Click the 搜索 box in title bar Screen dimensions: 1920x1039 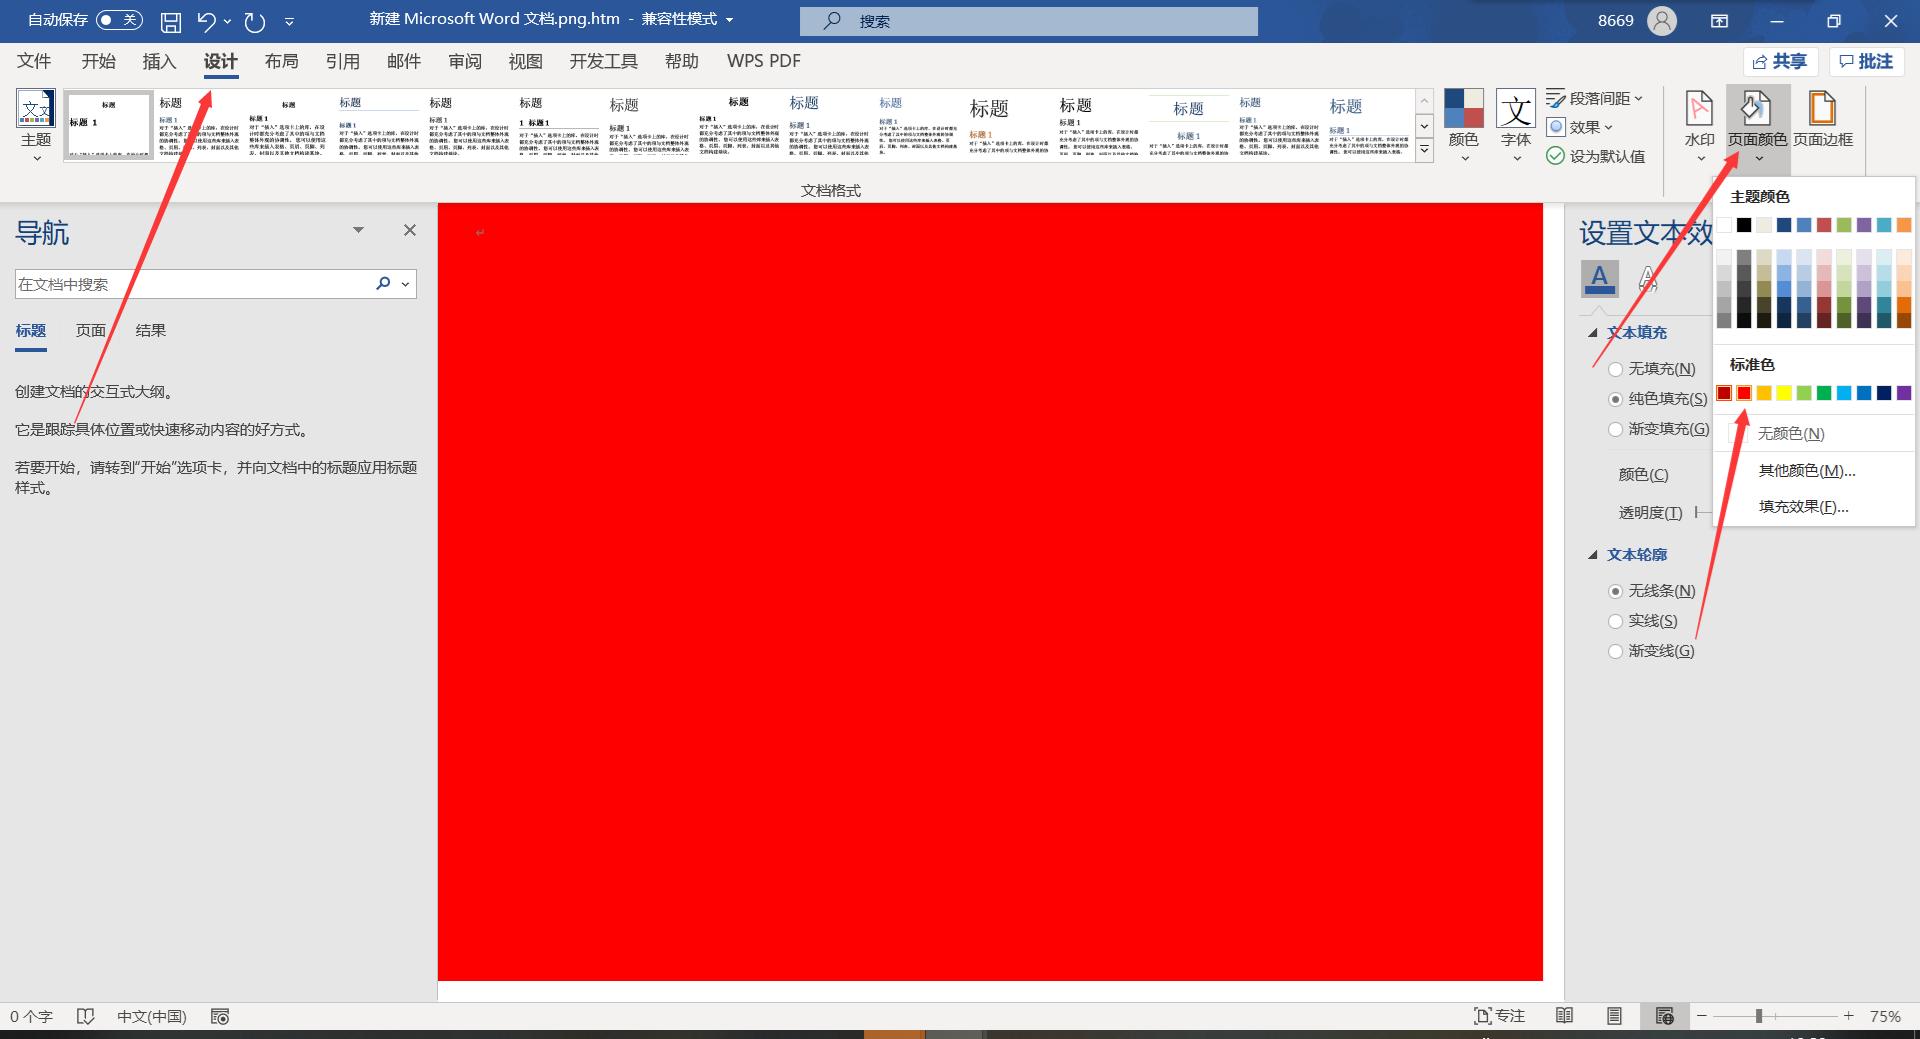(x=1029, y=21)
